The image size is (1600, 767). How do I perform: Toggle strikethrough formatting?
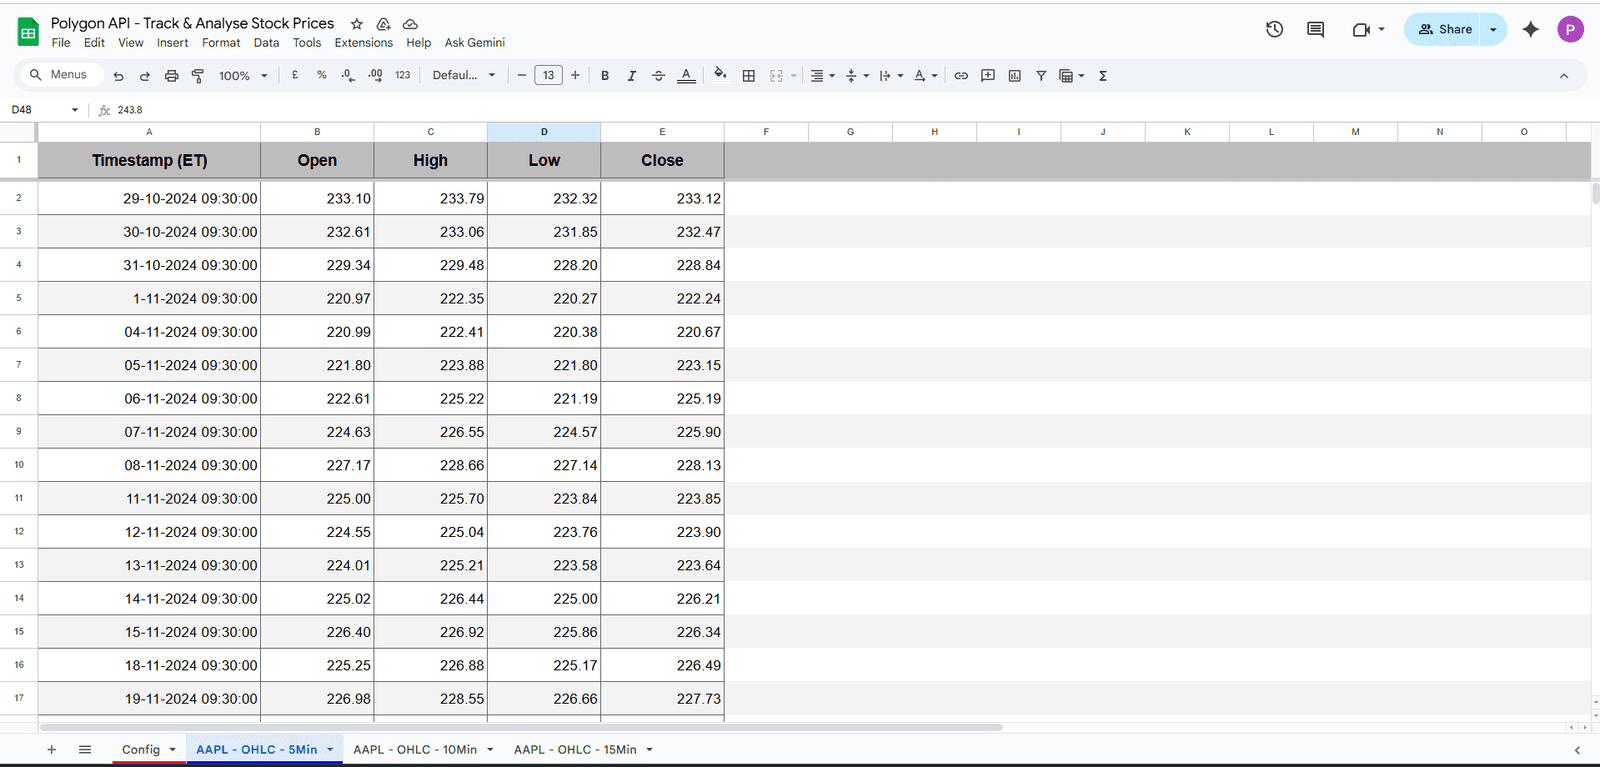[658, 76]
